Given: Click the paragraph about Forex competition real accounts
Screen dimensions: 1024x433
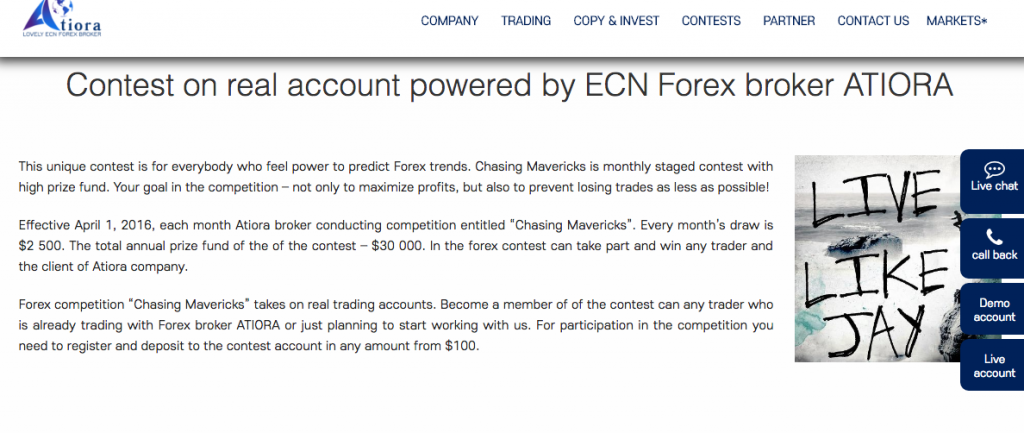Looking at the screenshot, I should pyautogui.click(x=396, y=325).
